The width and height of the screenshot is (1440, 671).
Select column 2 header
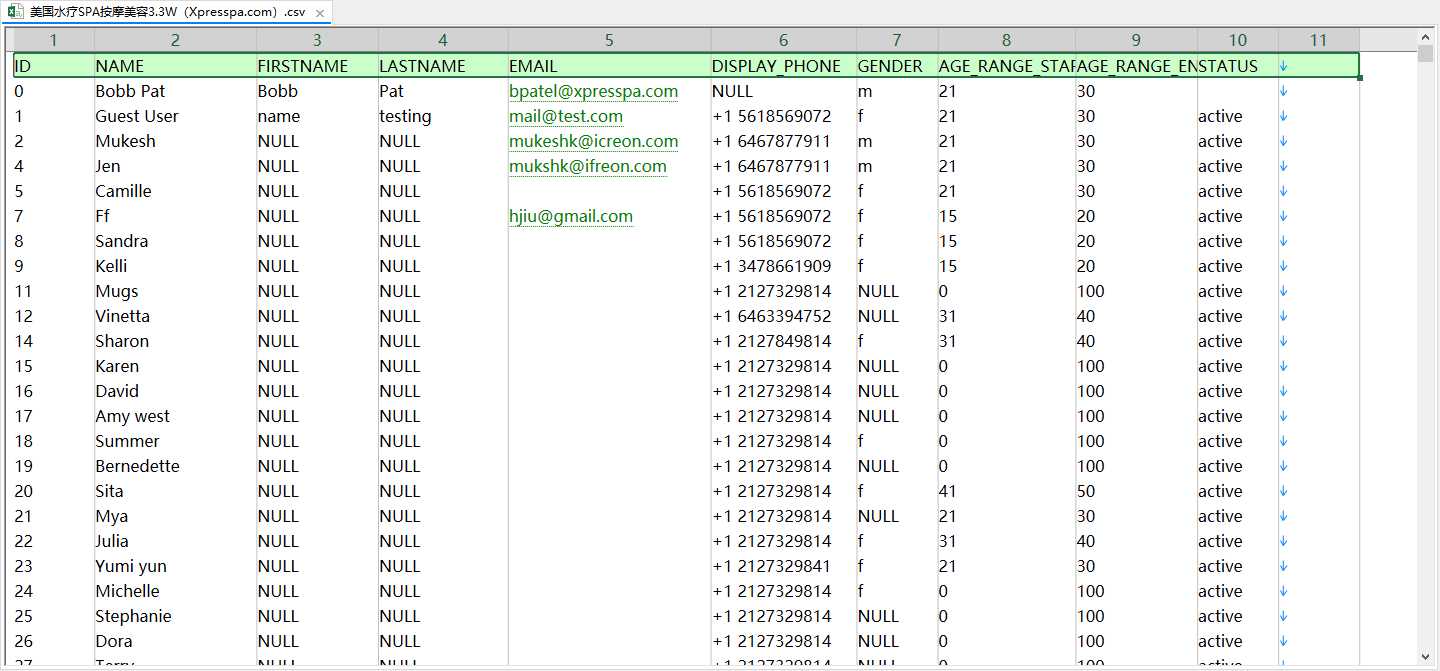tap(175, 40)
